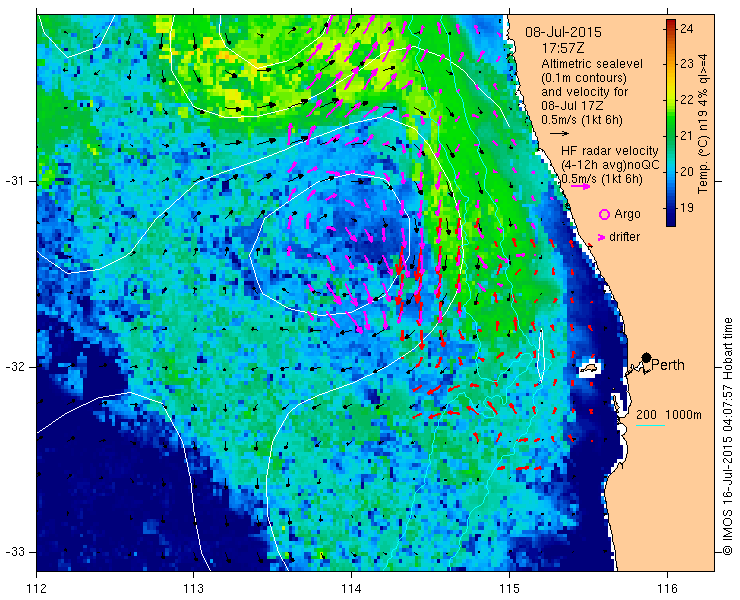Click the 112 longitude axis label
740x600 pixels.
click(x=36, y=589)
